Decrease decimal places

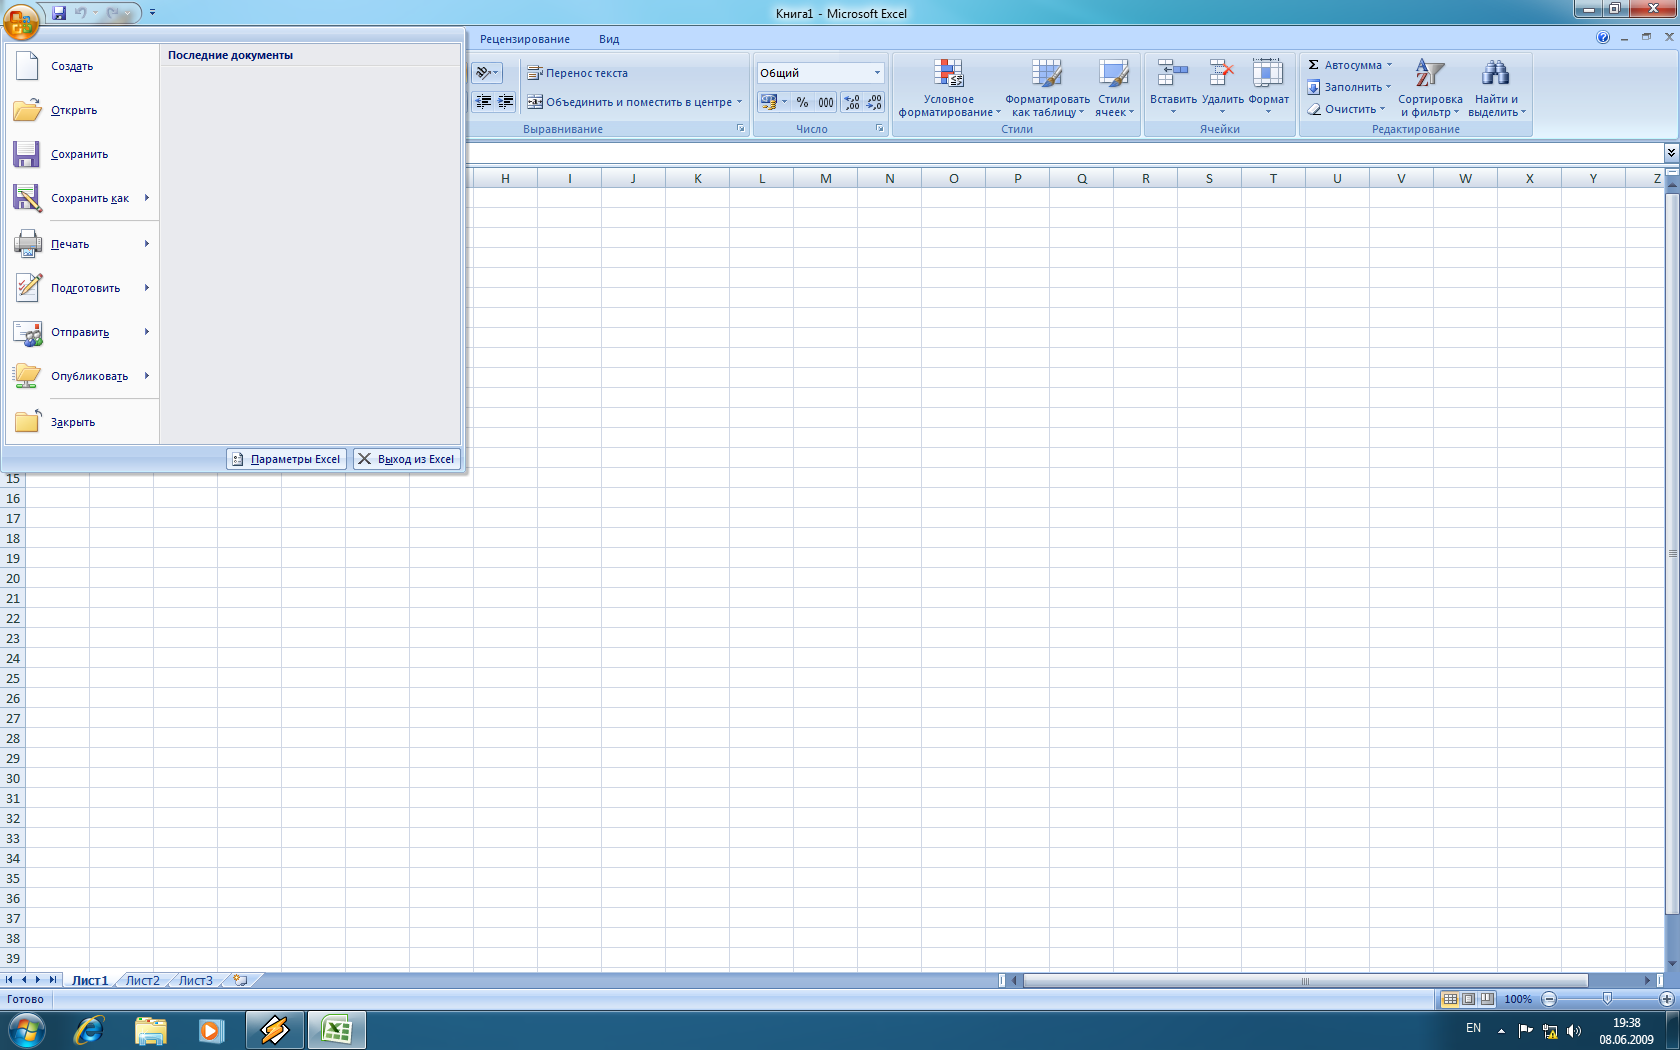874,102
